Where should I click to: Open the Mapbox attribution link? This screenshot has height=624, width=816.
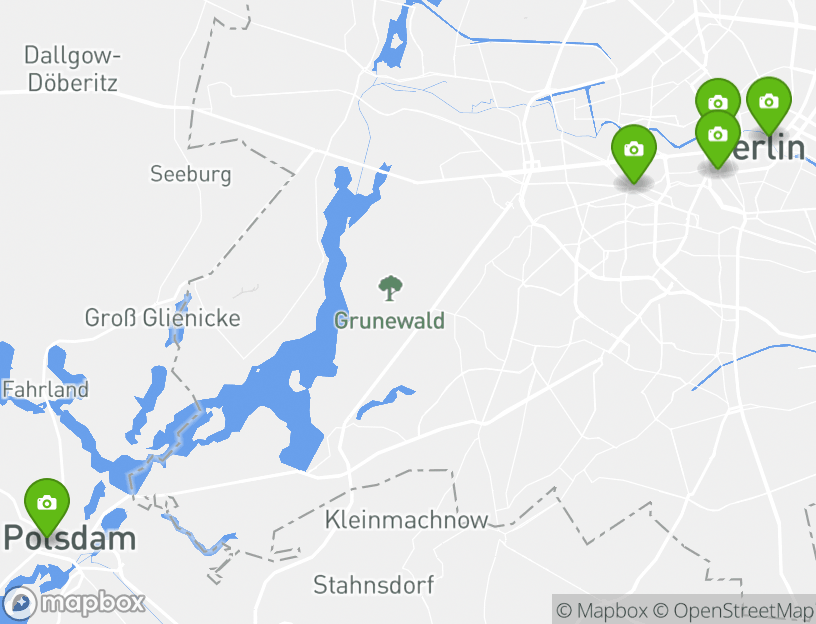pyautogui.click(x=601, y=610)
